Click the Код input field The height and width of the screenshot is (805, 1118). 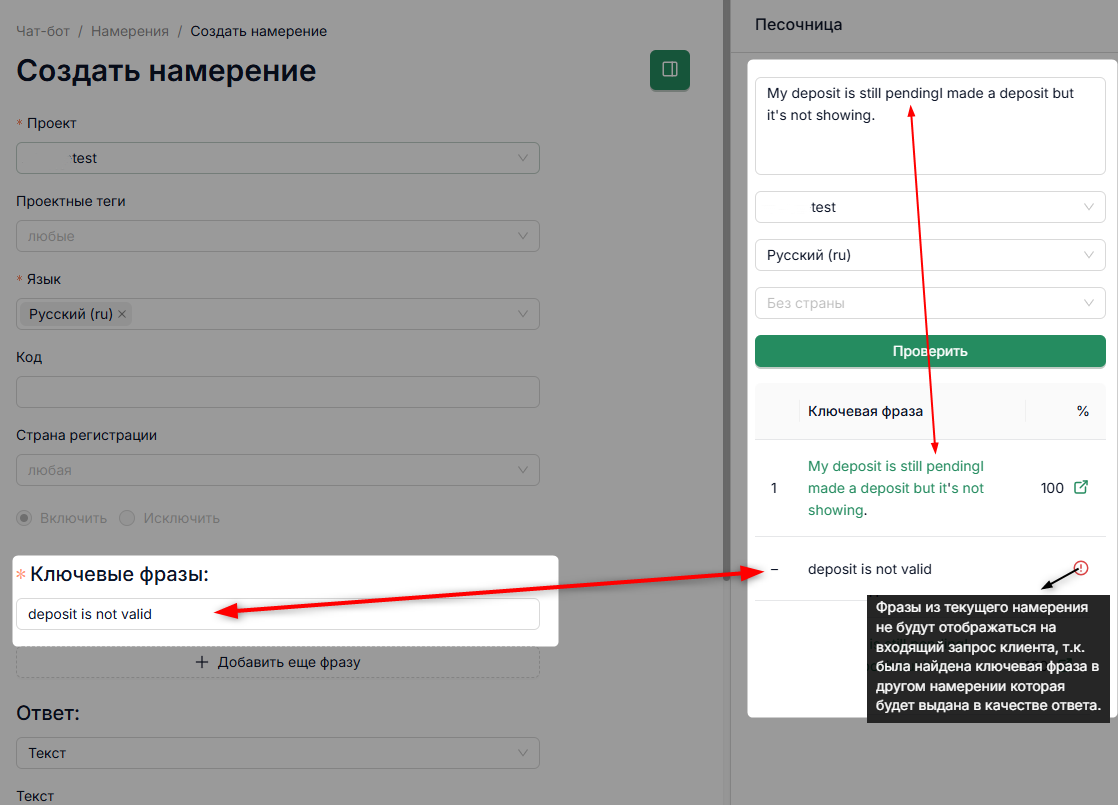click(278, 392)
